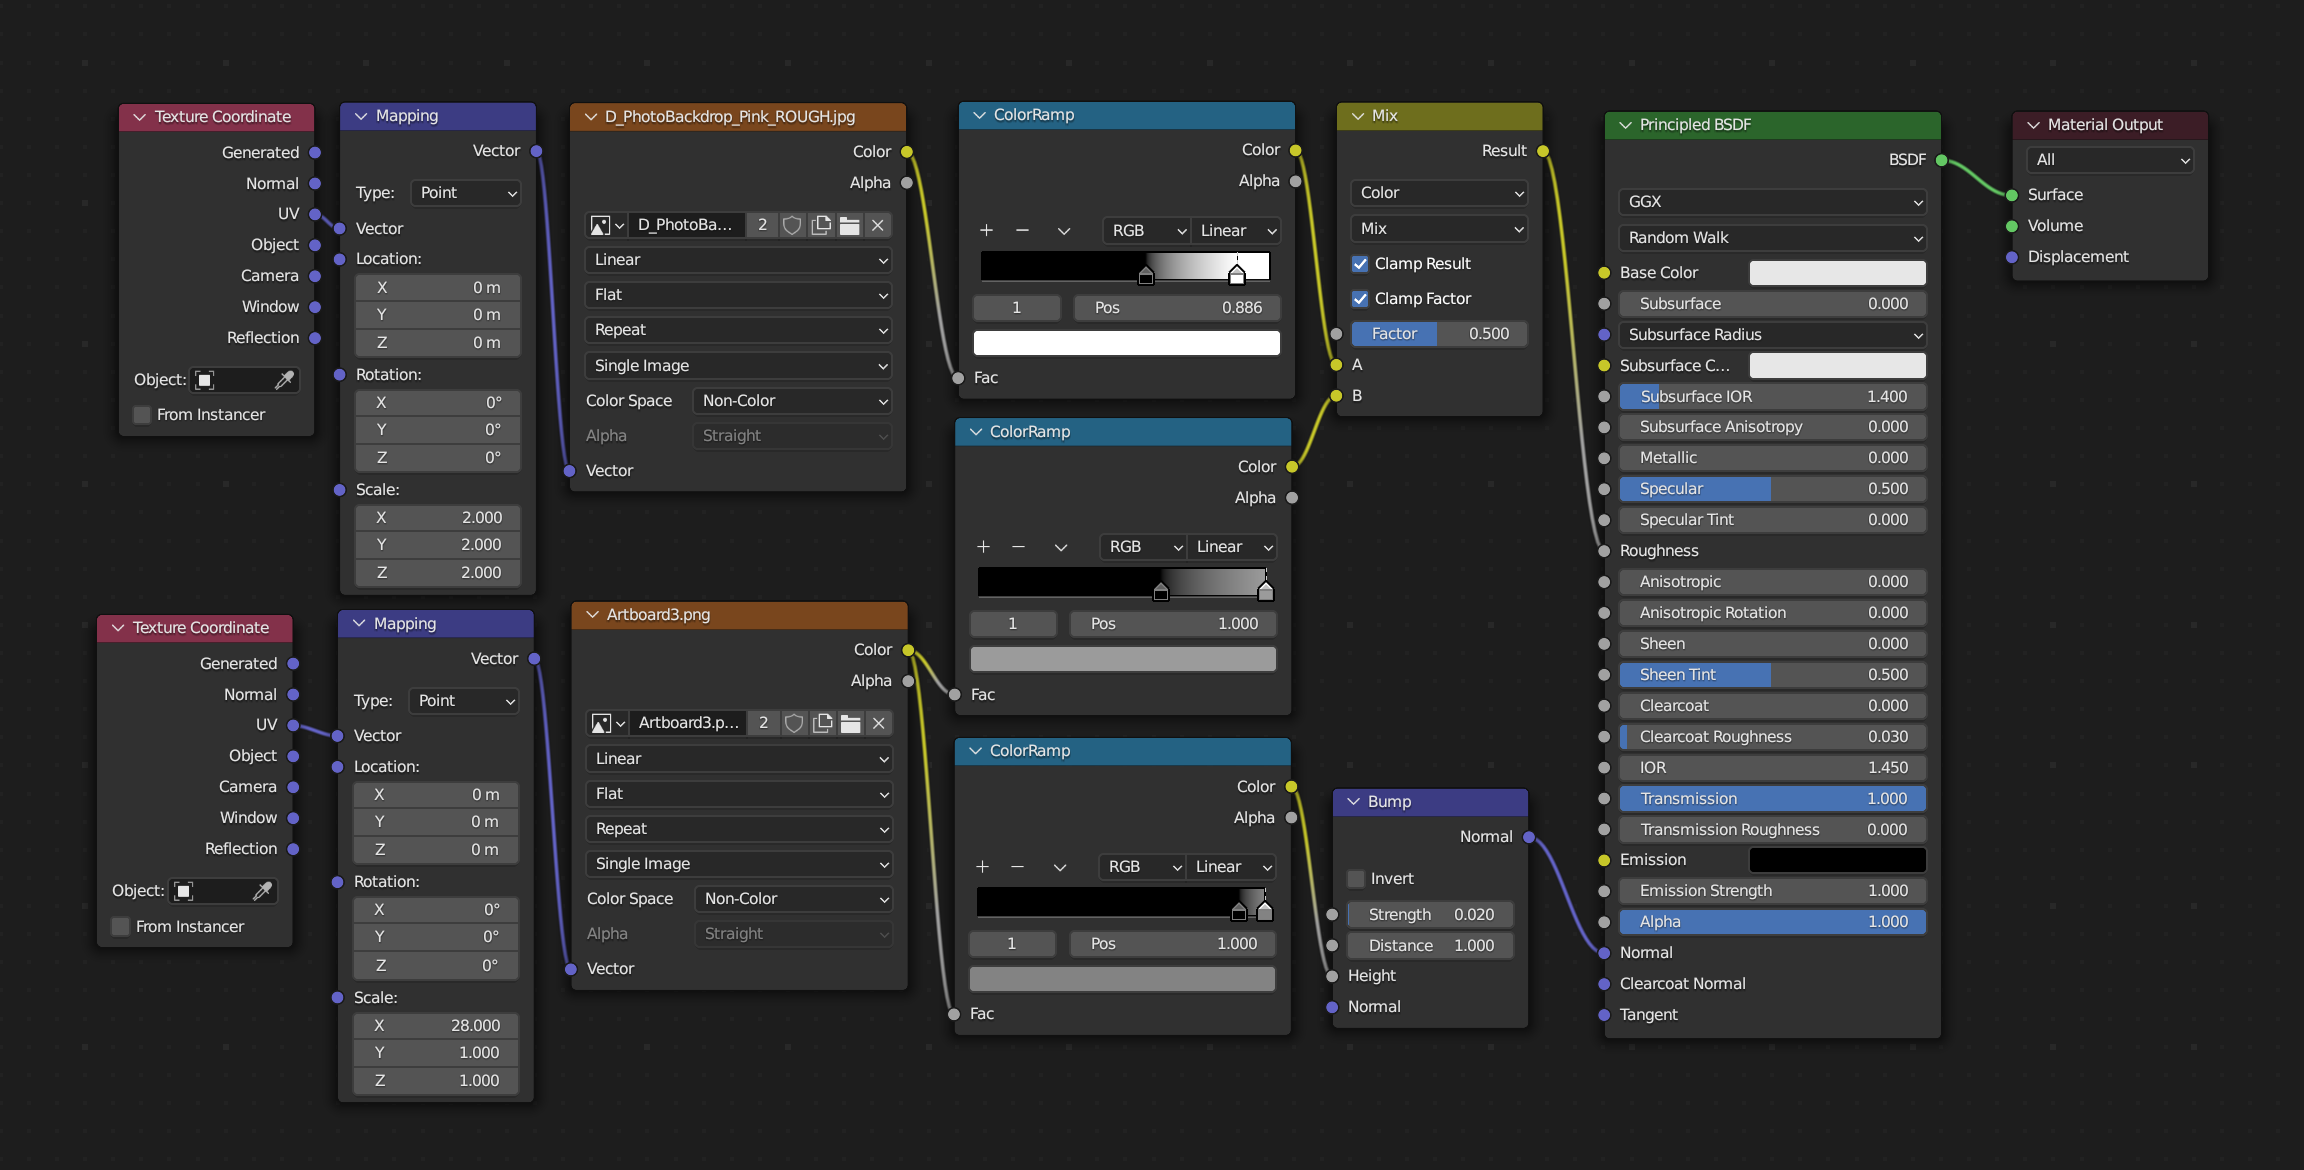Click the Base Color swatch
The height and width of the screenshot is (1170, 2304).
pyautogui.click(x=1837, y=273)
